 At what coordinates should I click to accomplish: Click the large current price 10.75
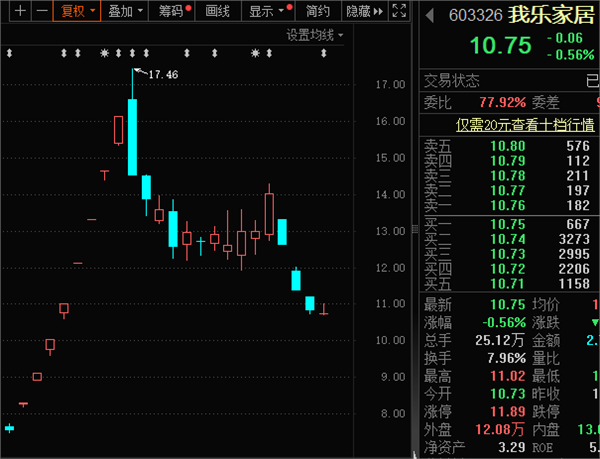click(x=501, y=45)
